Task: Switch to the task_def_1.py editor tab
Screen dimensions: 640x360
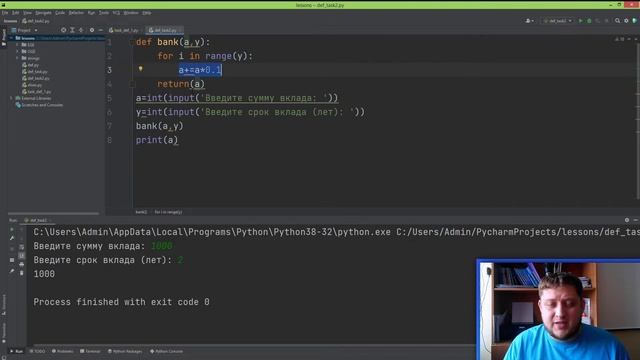Action: [x=124, y=30]
